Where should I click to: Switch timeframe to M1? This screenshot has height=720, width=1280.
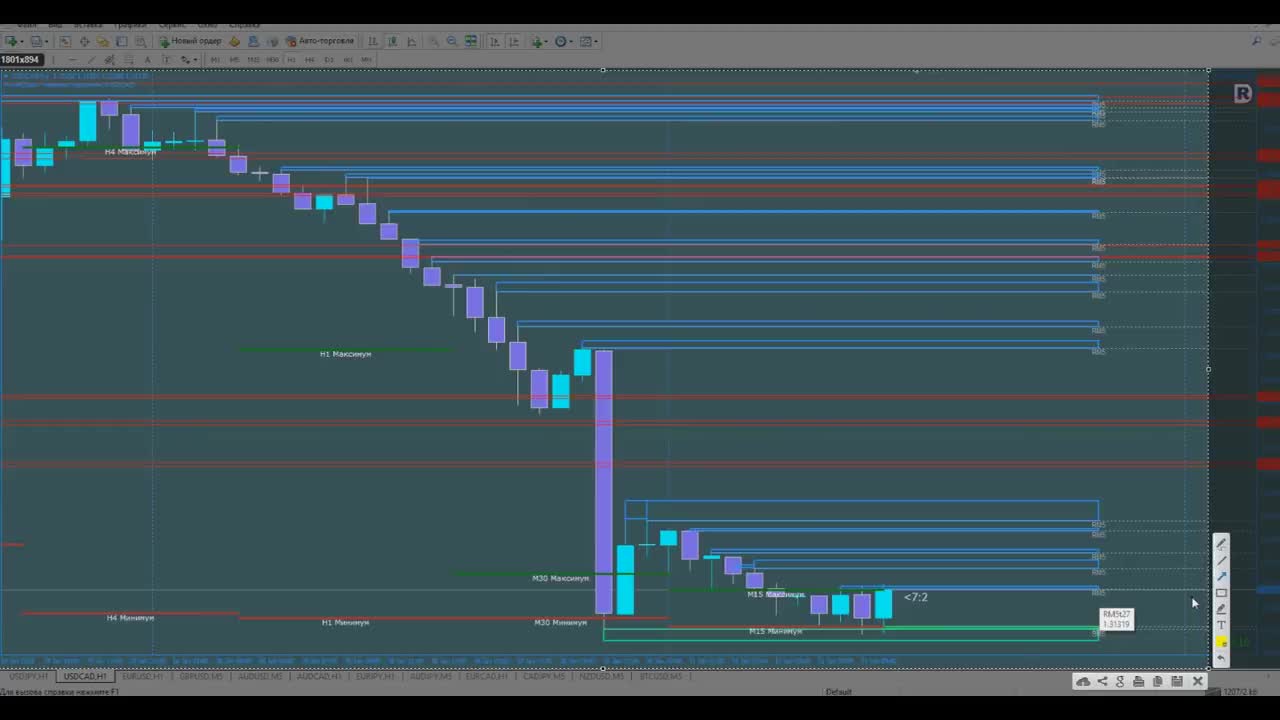(215, 60)
